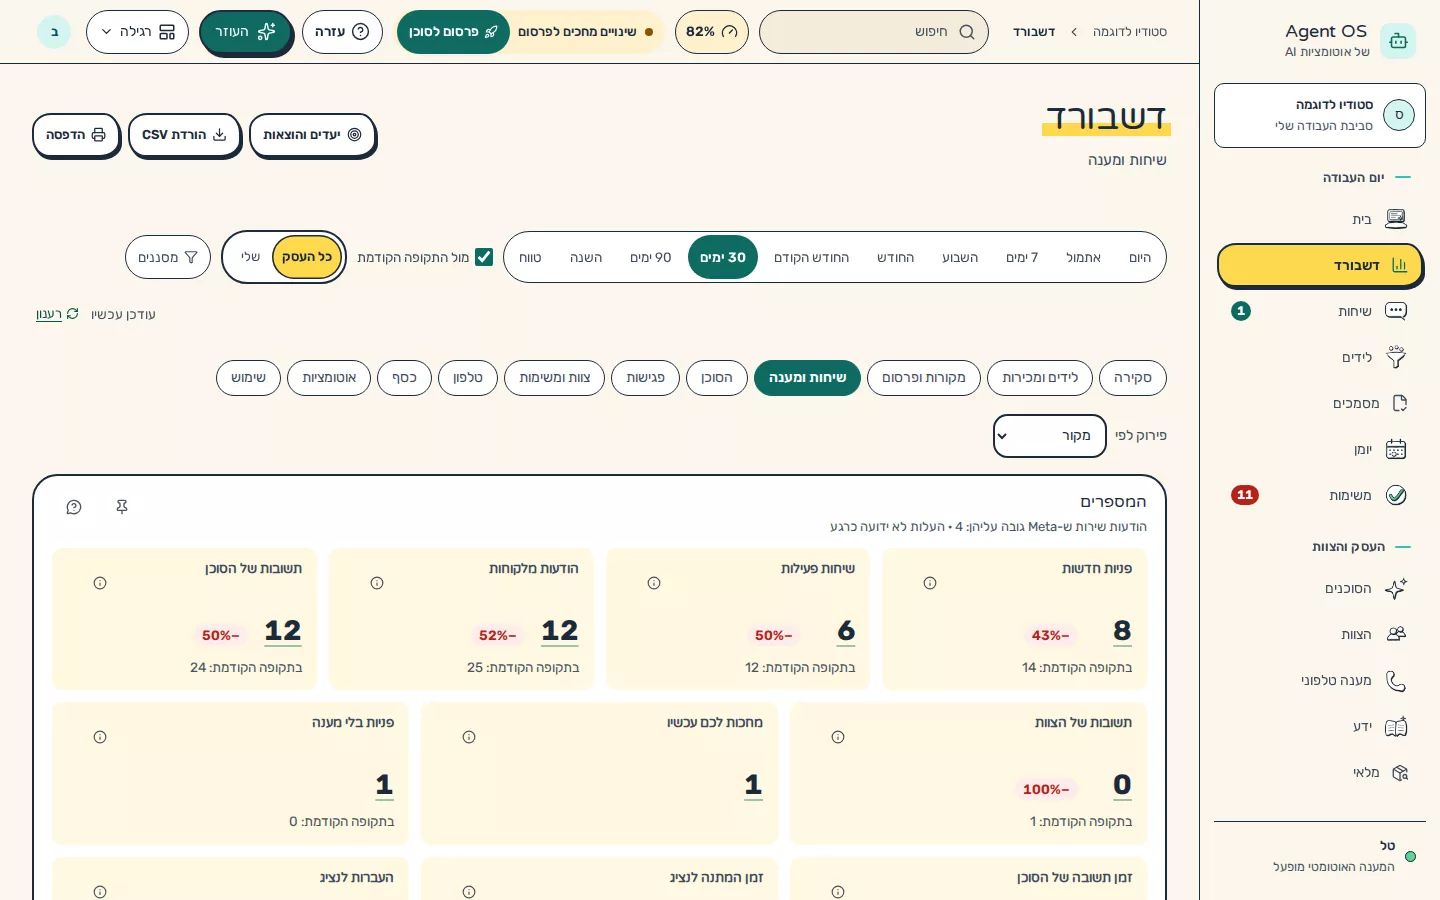Viewport: 1440px width, 900px height.
Task: Click info icon on פניות חדשות card
Action: click(x=930, y=583)
